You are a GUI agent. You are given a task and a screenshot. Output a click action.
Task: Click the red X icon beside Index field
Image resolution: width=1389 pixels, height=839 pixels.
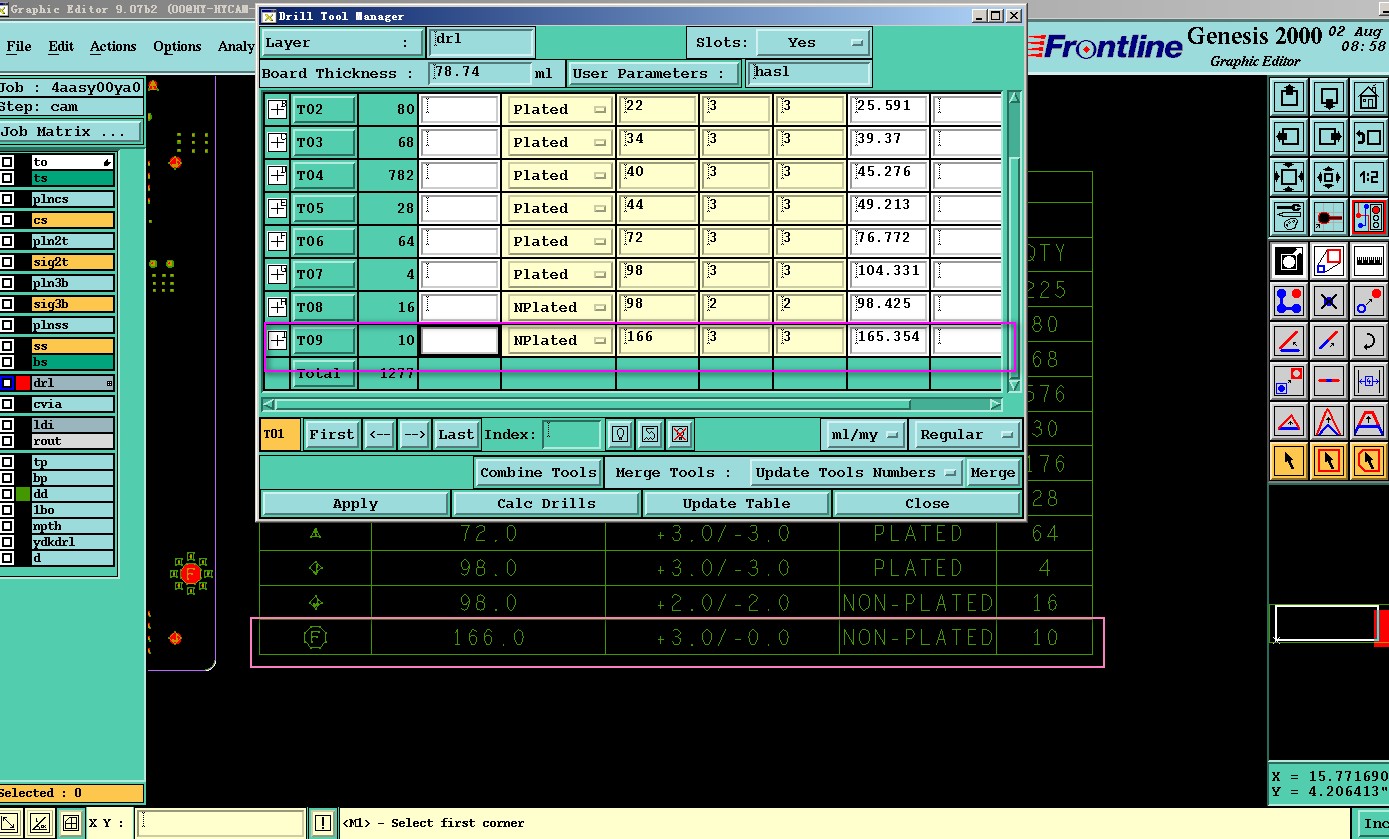click(680, 434)
